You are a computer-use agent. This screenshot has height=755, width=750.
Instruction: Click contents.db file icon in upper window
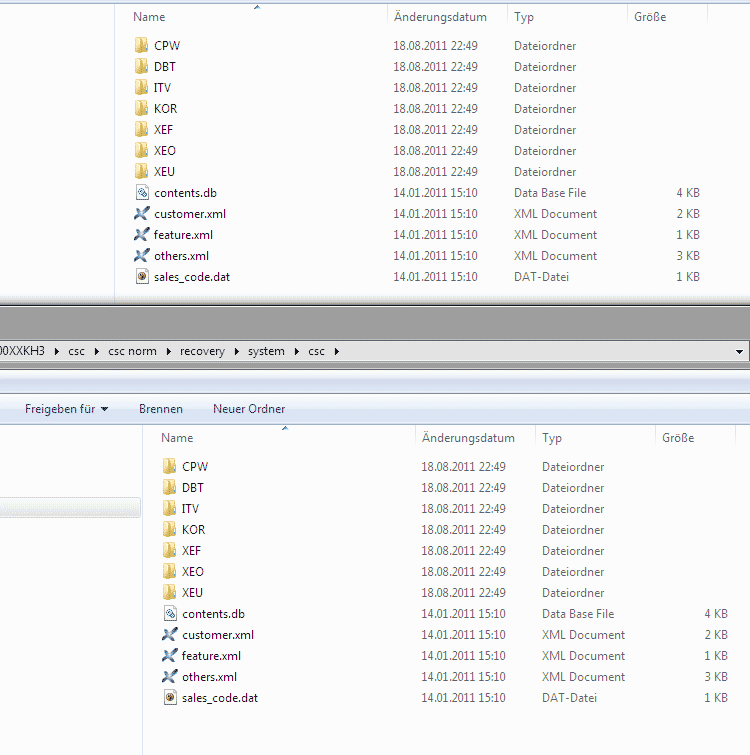click(142, 193)
